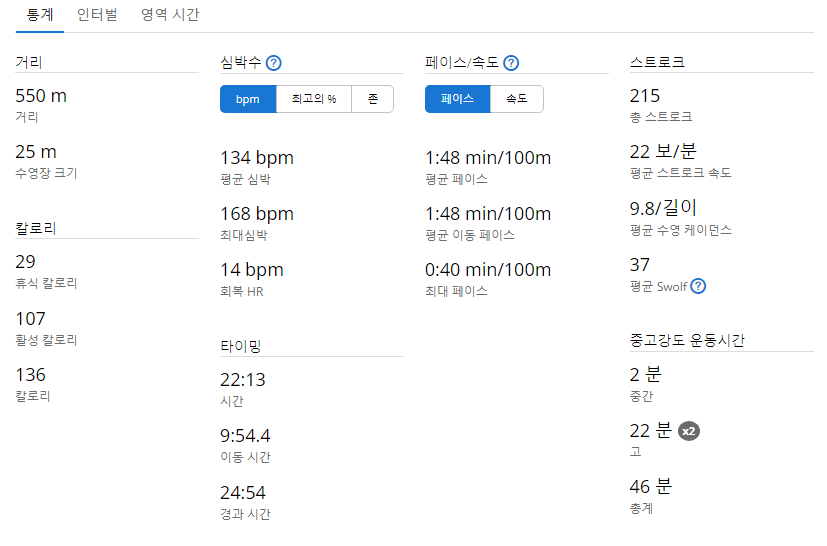827x546 pixels.
Task: Click the 9.8/길이 cadence value
Action: 663,208
